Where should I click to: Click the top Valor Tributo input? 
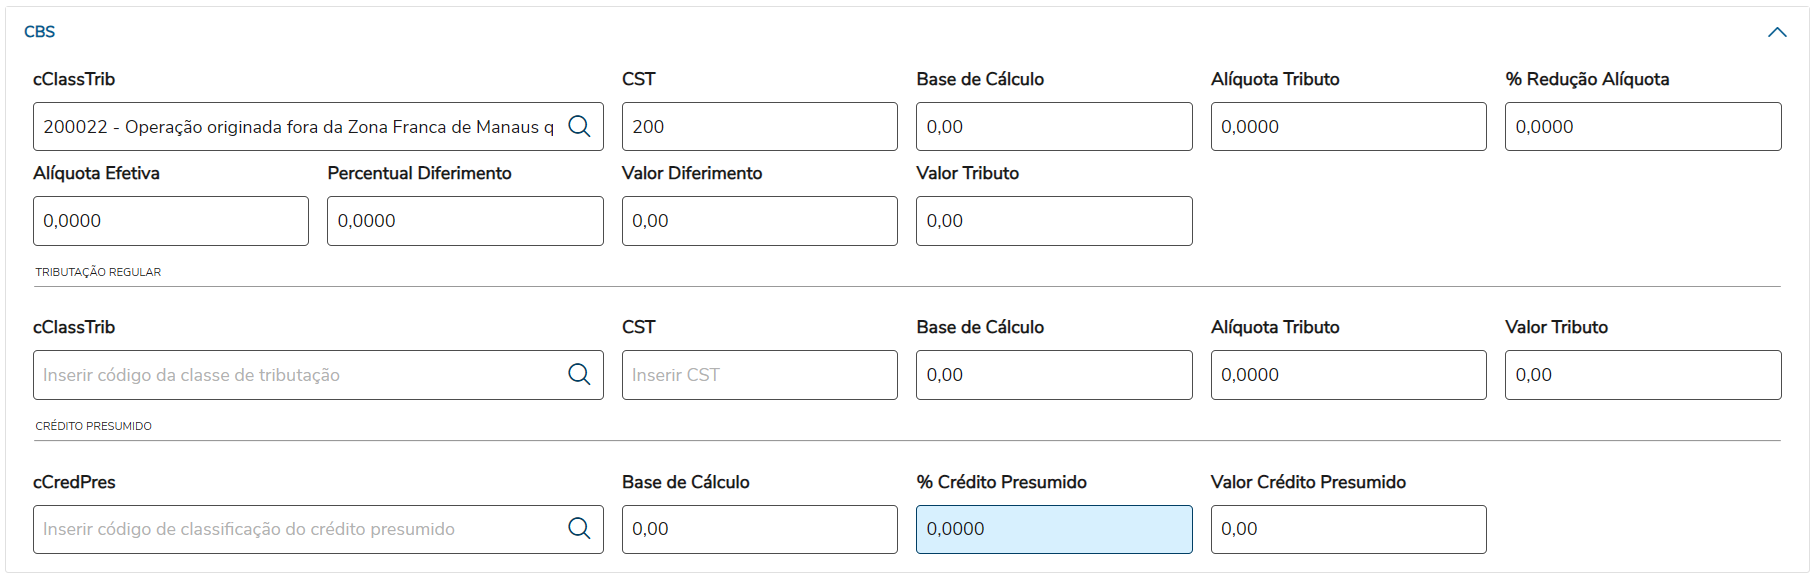pos(1053,221)
